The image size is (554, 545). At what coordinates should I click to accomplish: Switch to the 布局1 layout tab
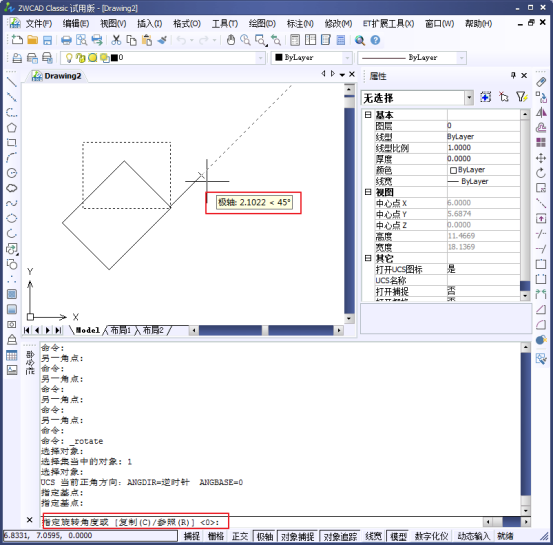120,330
